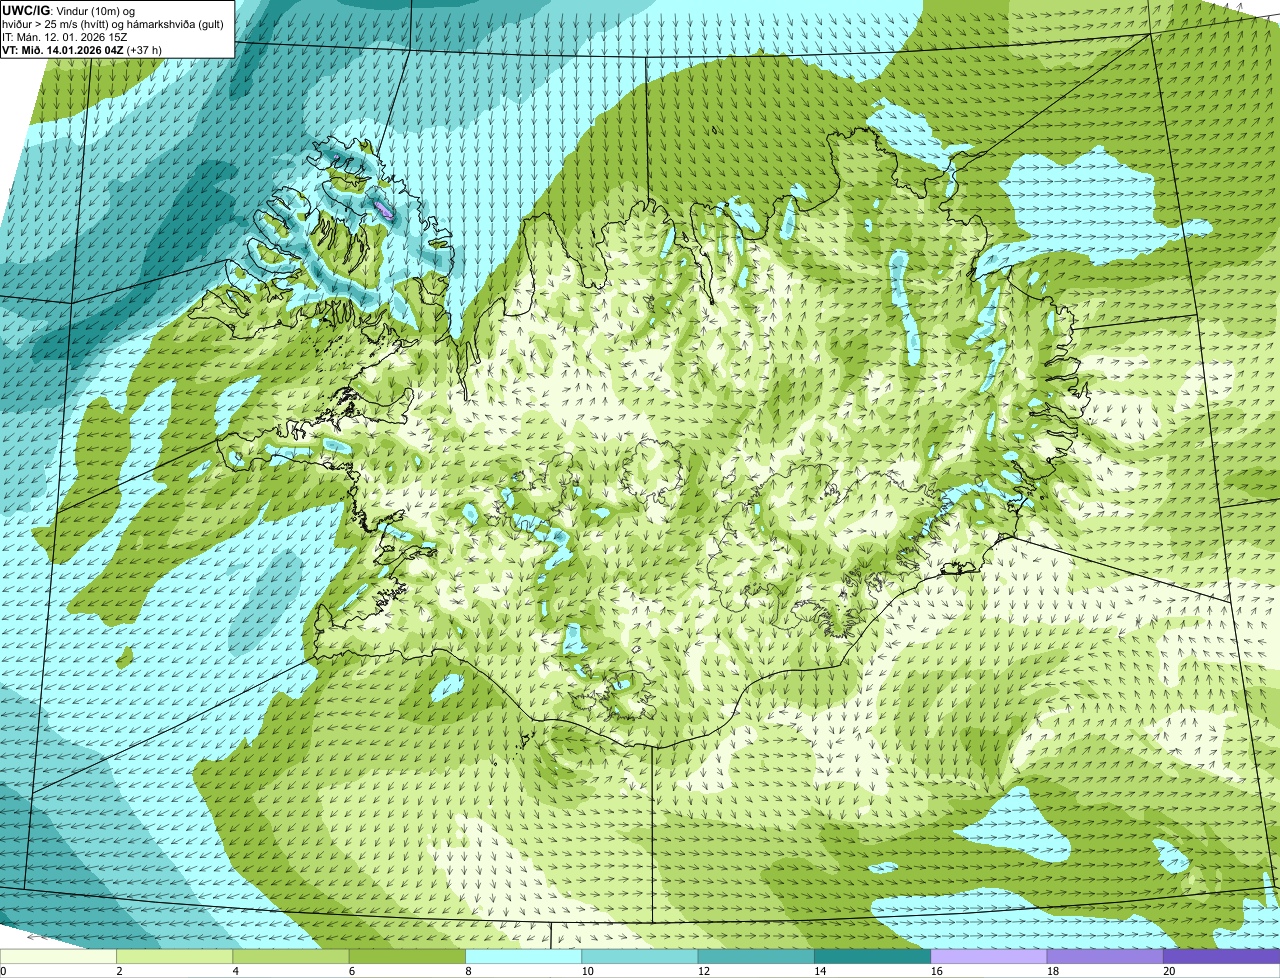The height and width of the screenshot is (978, 1280).
Task: Click the 6–8 m/s olive green legend swatch
Action: pyautogui.click(x=408, y=957)
